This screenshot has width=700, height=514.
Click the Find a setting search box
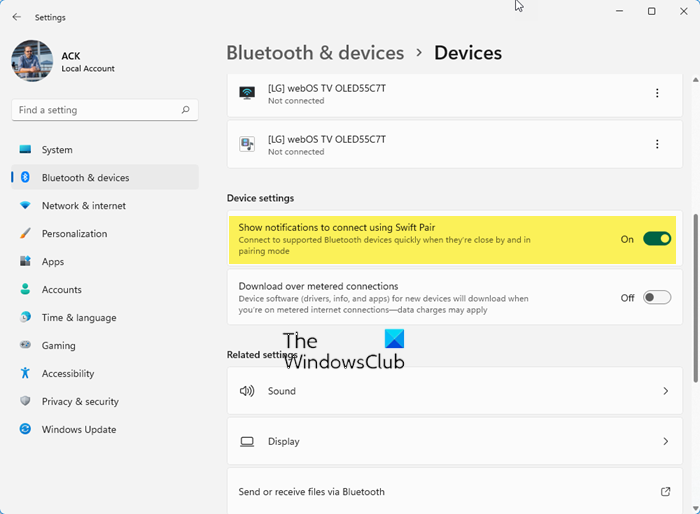click(x=96, y=110)
